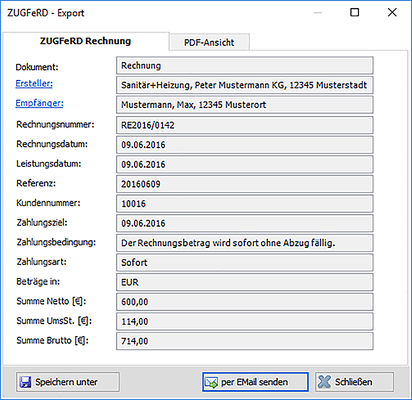Click the Rechnungsdatum field
This screenshot has width=412, height=400.
tap(245, 145)
